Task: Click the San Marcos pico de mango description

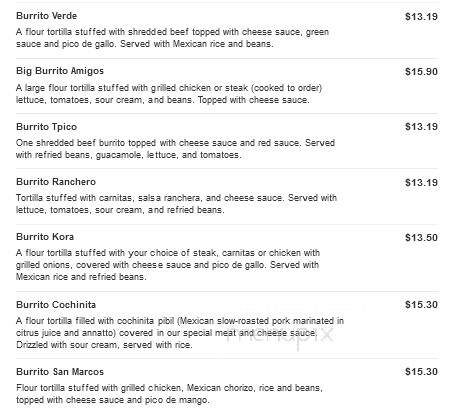Action: click(x=169, y=394)
